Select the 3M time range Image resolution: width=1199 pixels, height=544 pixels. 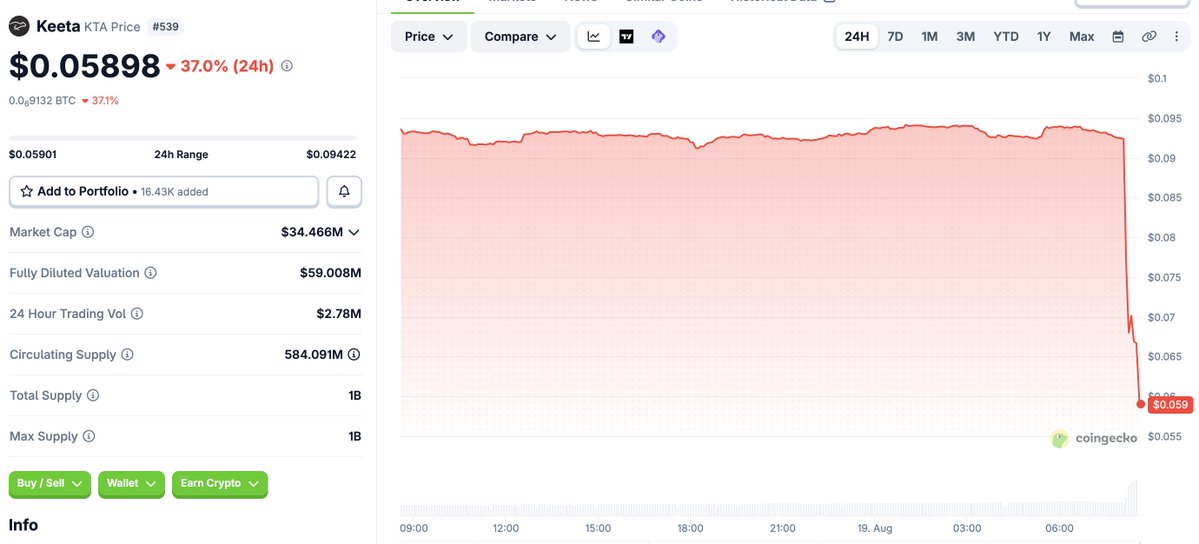tap(965, 37)
